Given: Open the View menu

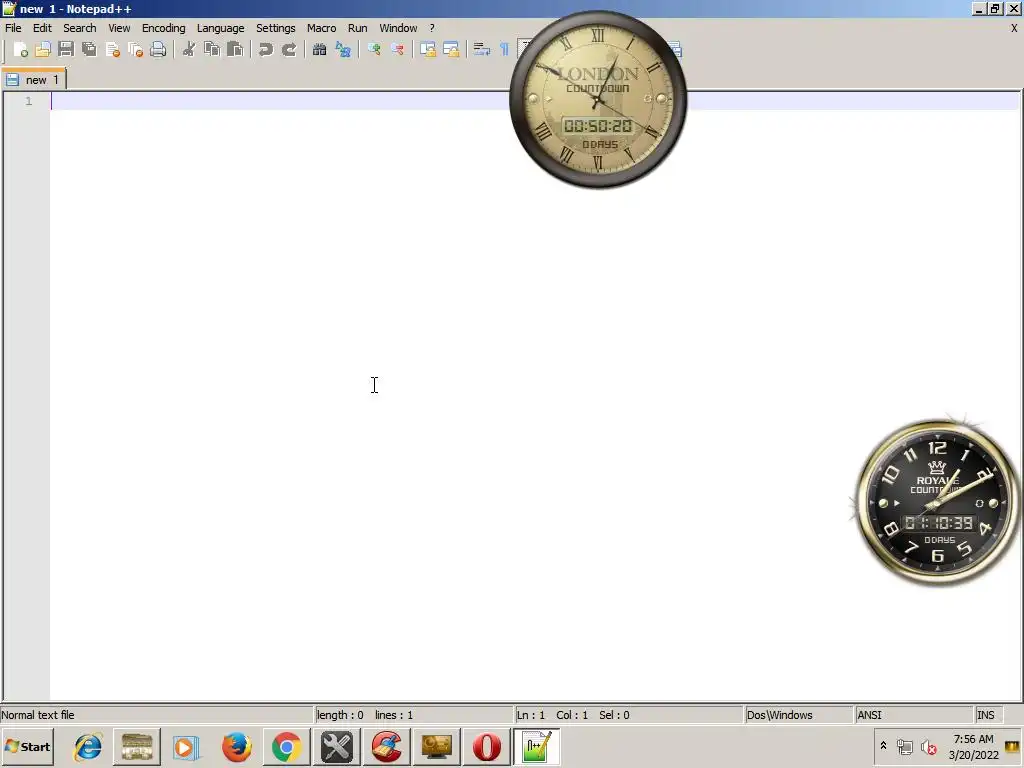Looking at the screenshot, I should coord(120,28).
